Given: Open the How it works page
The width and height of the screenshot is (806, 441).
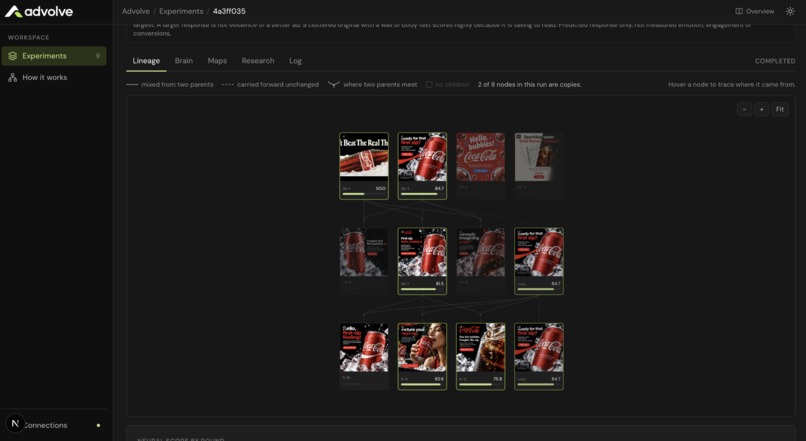Looking at the screenshot, I should [54, 78].
